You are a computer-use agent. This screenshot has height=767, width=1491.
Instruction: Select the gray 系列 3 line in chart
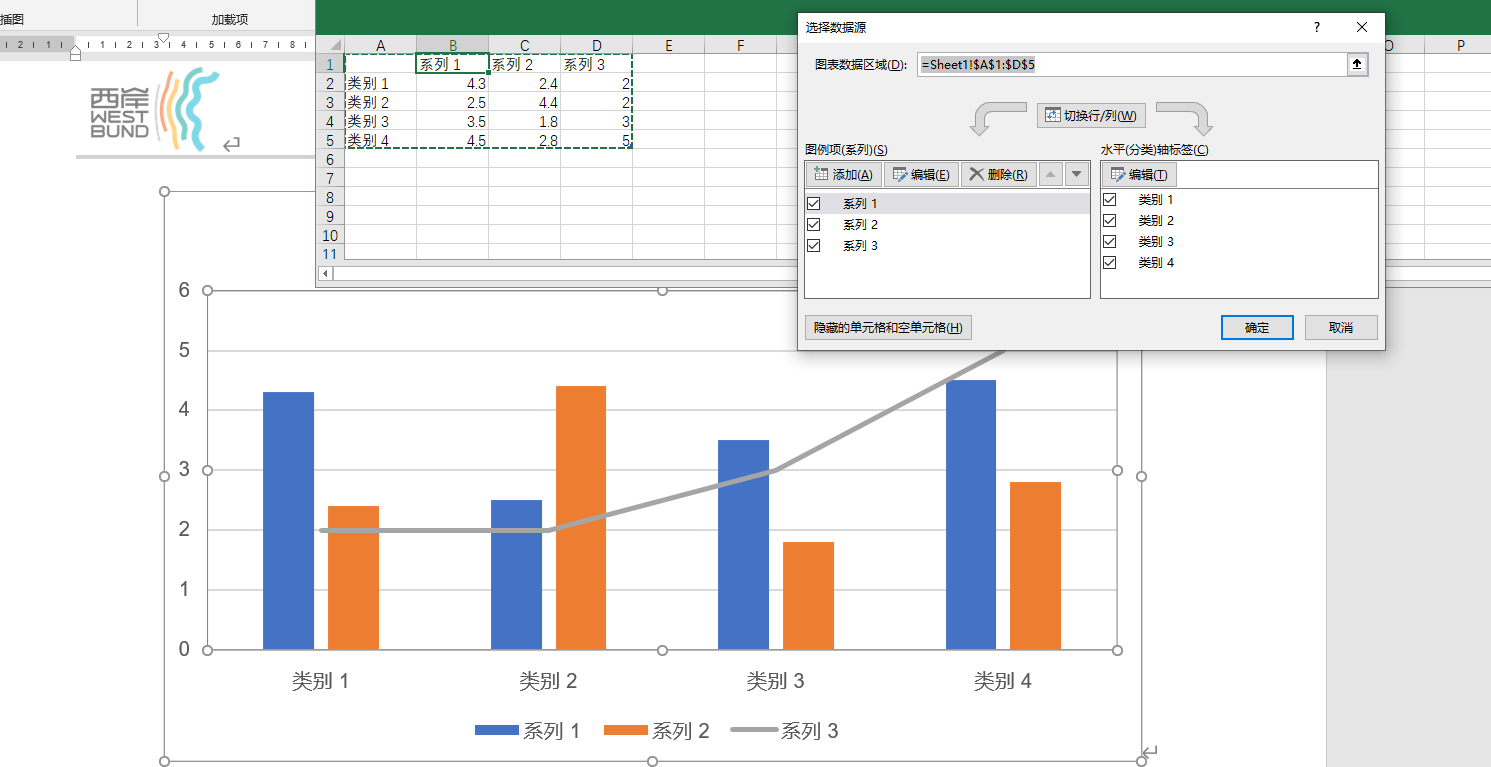coord(663,499)
